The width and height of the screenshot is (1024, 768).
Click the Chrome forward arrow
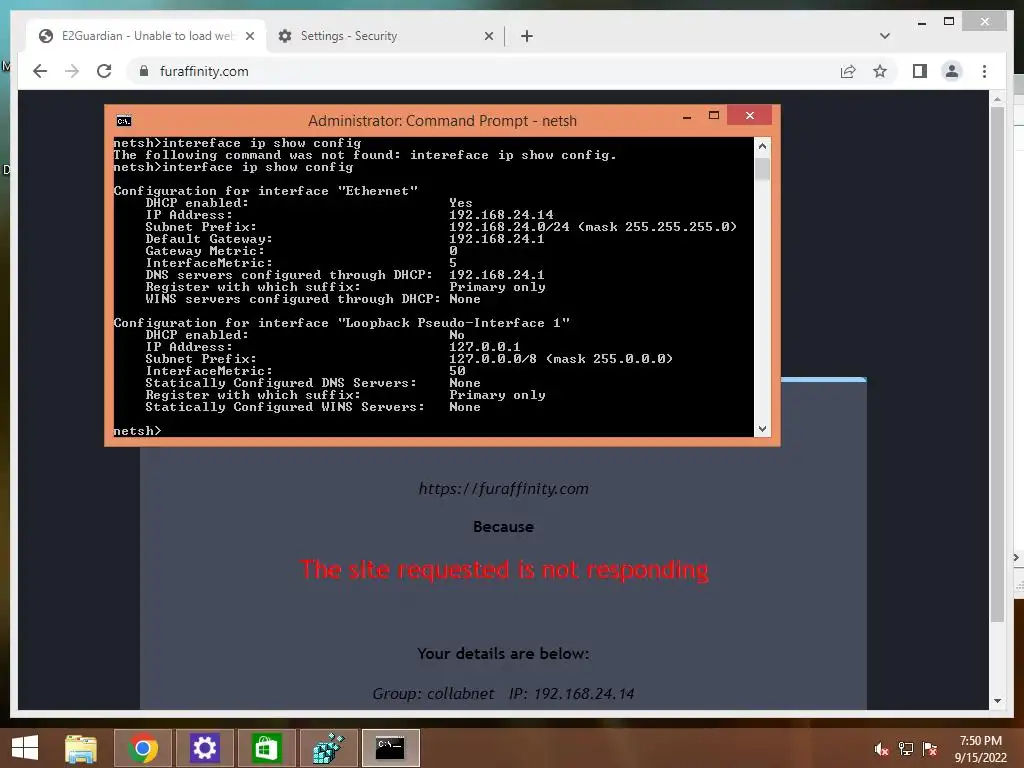(x=72, y=71)
